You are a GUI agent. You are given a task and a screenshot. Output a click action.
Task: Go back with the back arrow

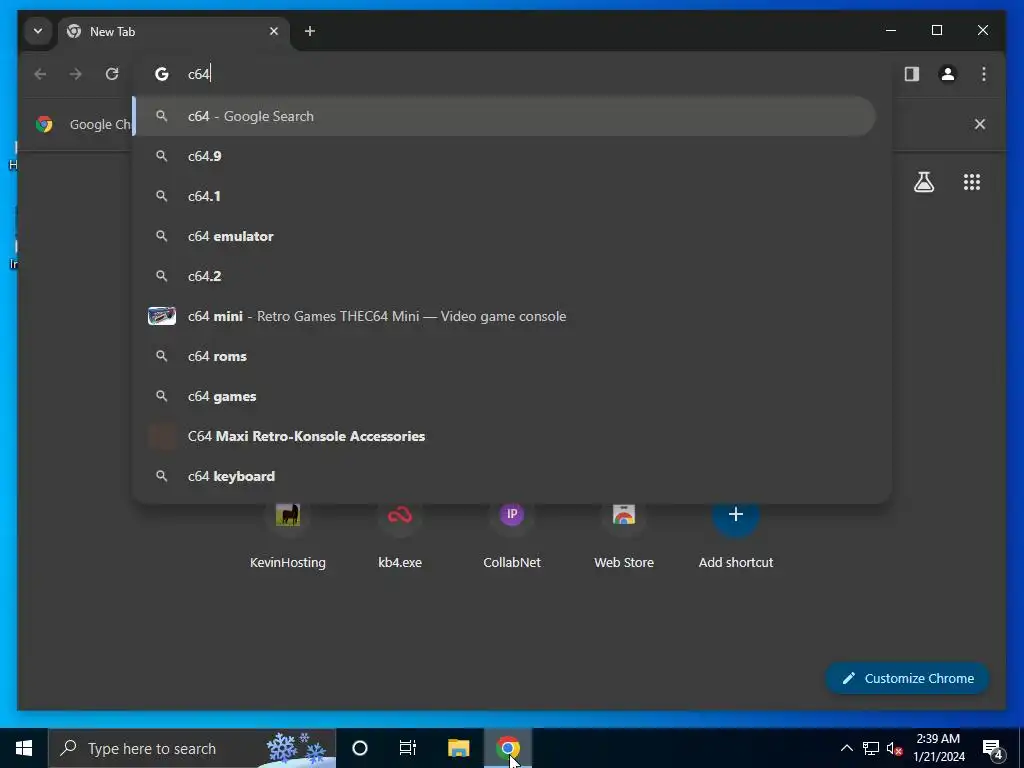[x=40, y=74]
